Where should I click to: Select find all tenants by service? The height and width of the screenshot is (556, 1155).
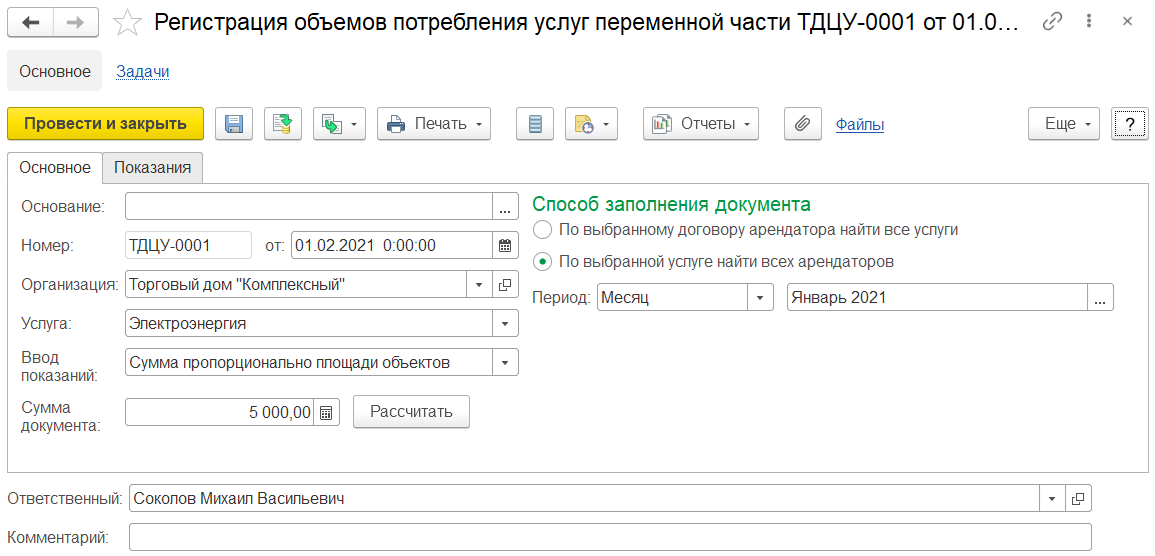coord(543,262)
